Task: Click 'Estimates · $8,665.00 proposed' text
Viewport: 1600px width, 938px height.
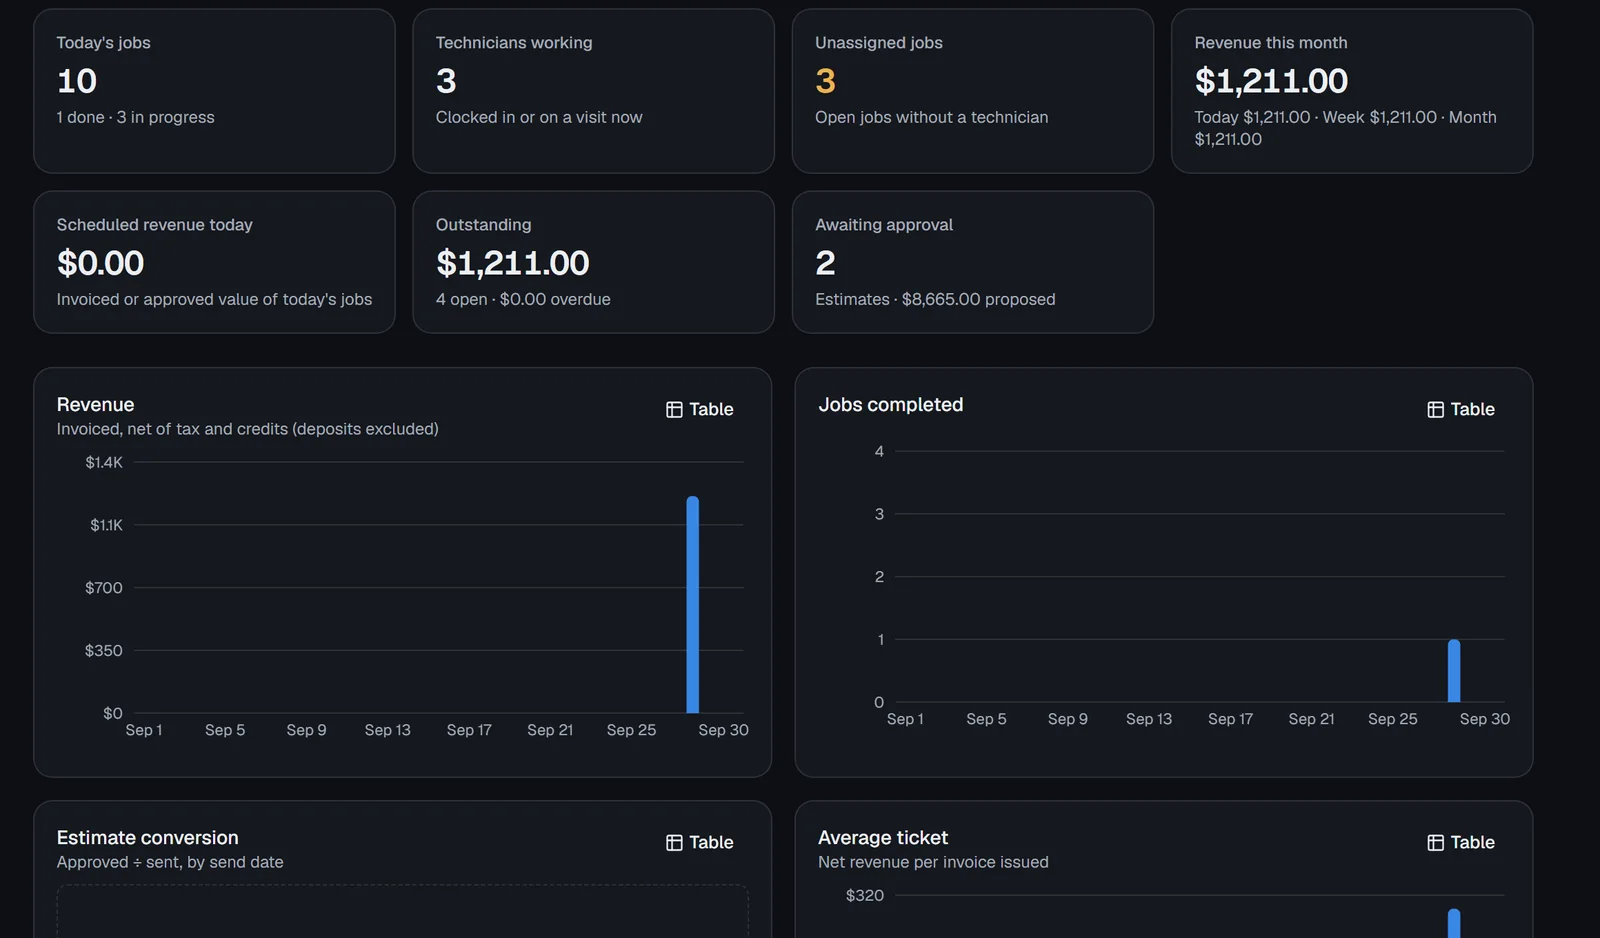Action: tap(935, 299)
